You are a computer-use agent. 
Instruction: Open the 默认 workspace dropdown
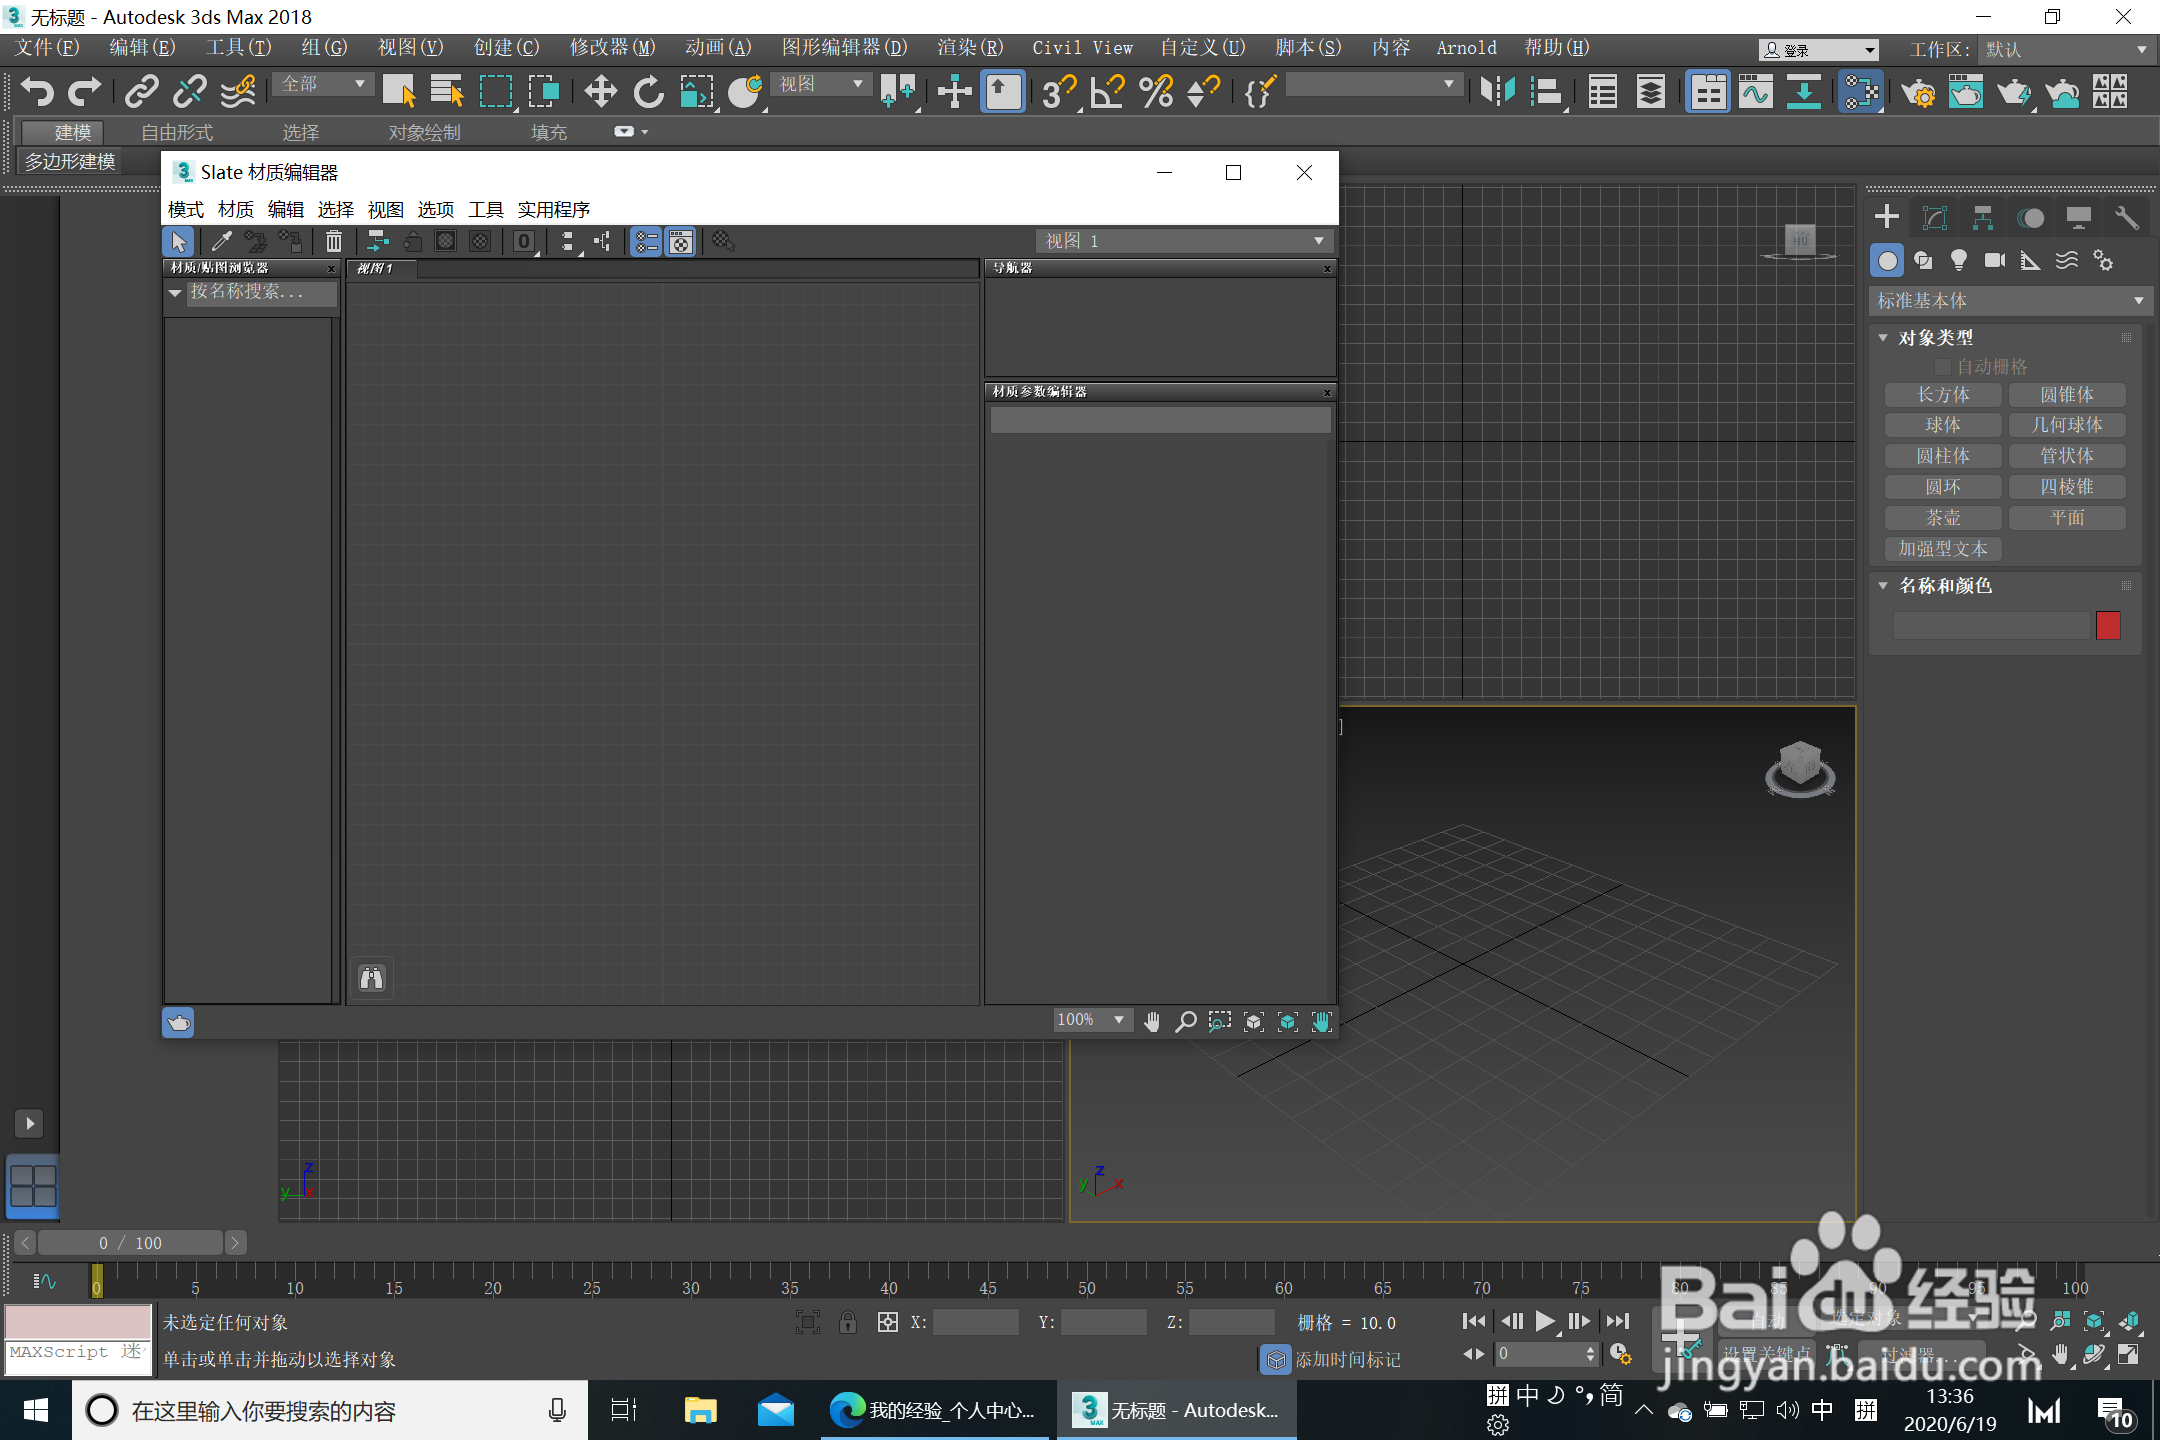2066,49
